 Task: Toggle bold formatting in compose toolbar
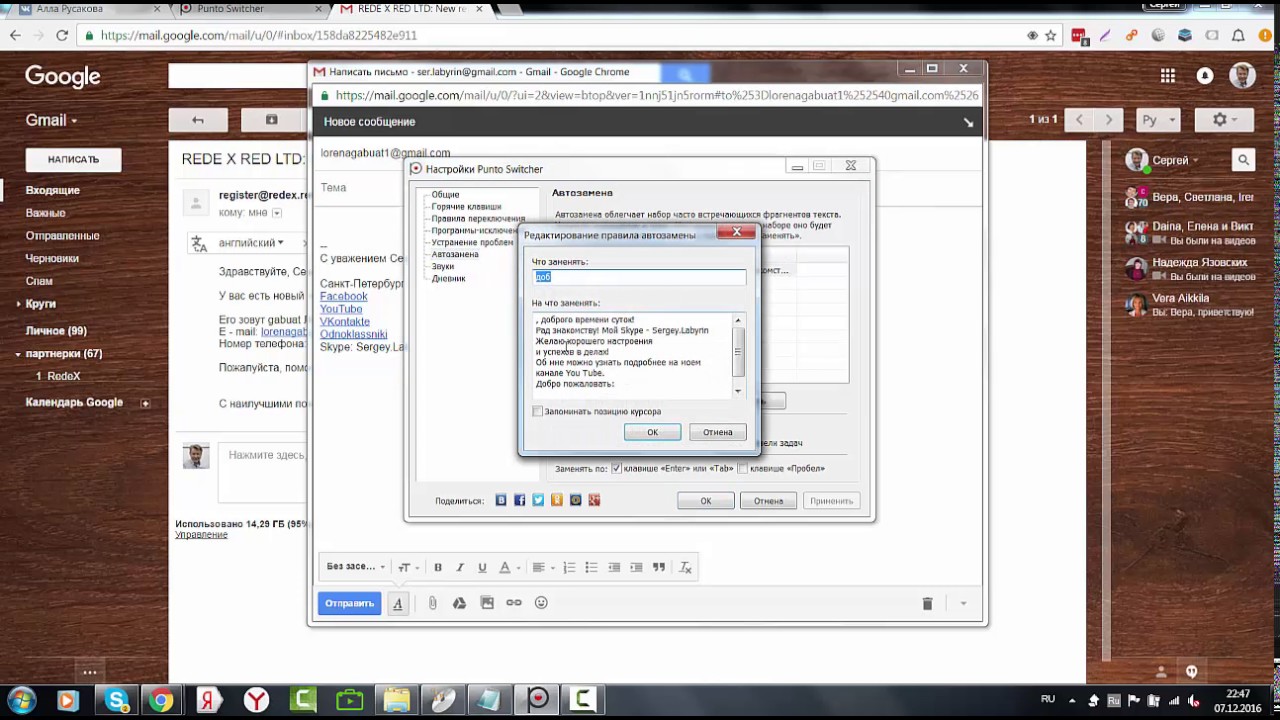(438, 567)
